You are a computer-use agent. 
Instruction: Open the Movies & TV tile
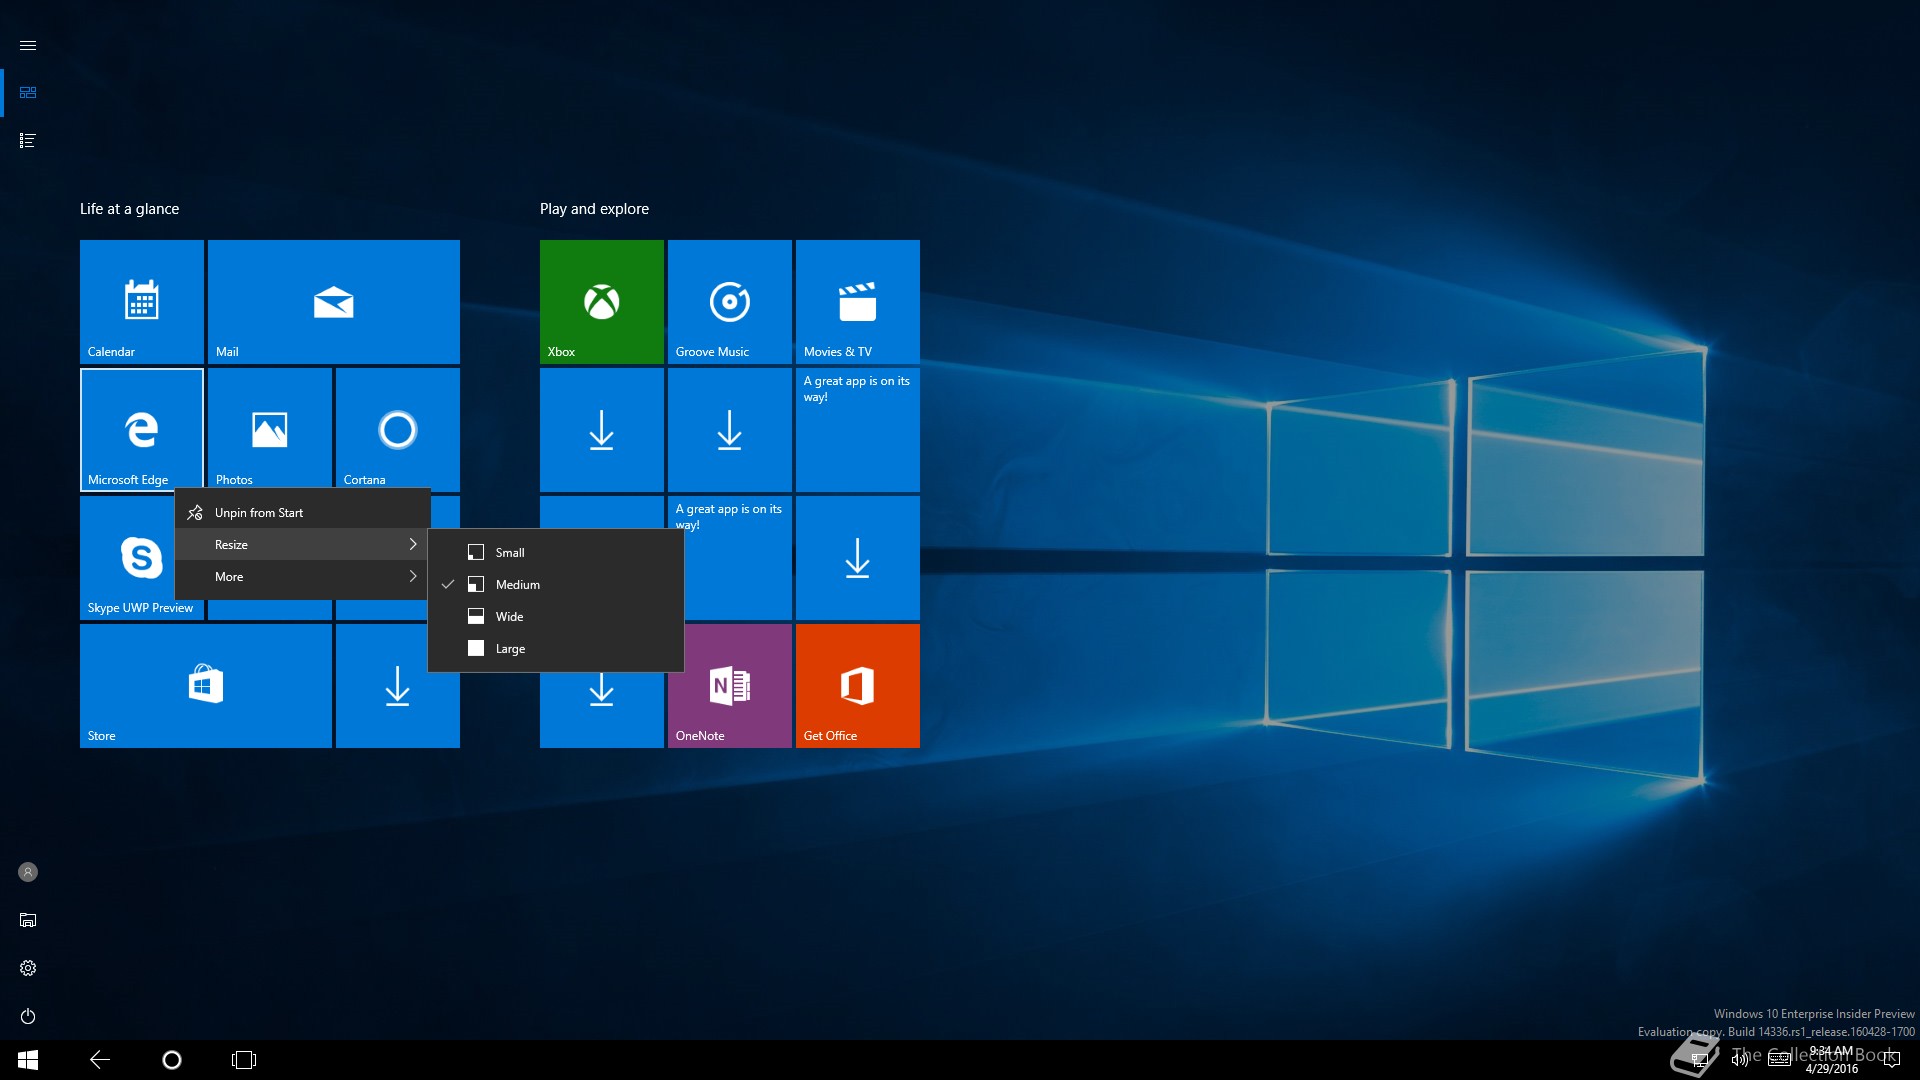(x=858, y=301)
